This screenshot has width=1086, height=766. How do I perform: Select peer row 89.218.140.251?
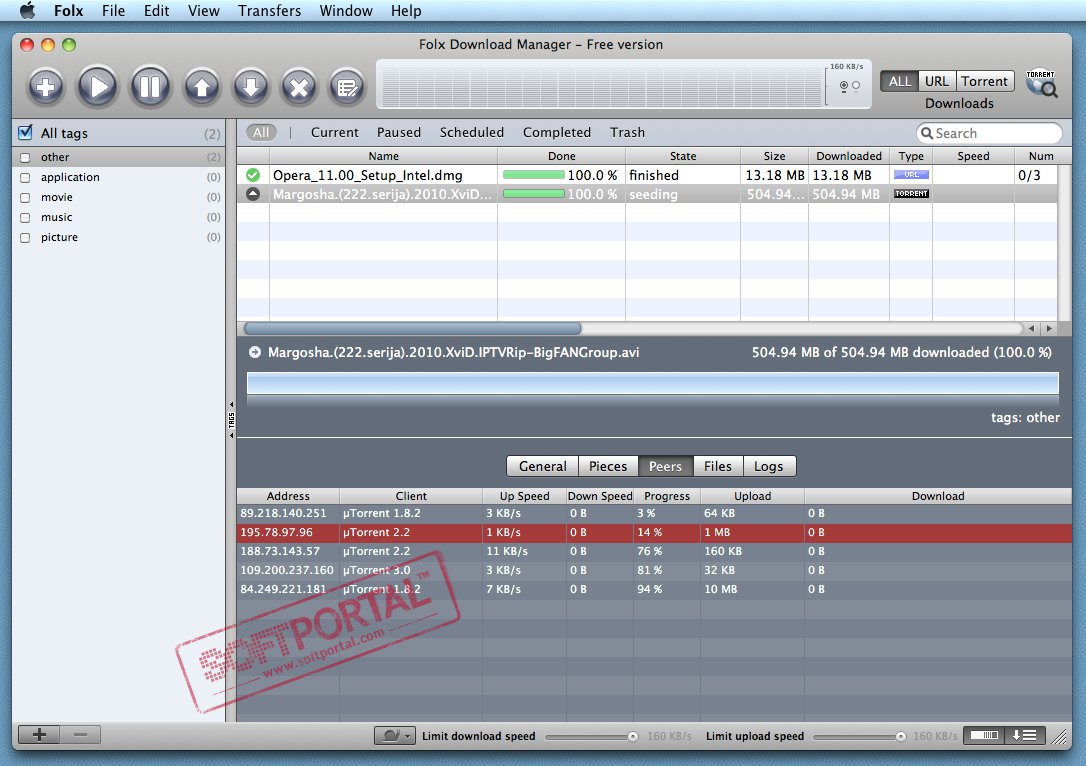[x=654, y=513]
